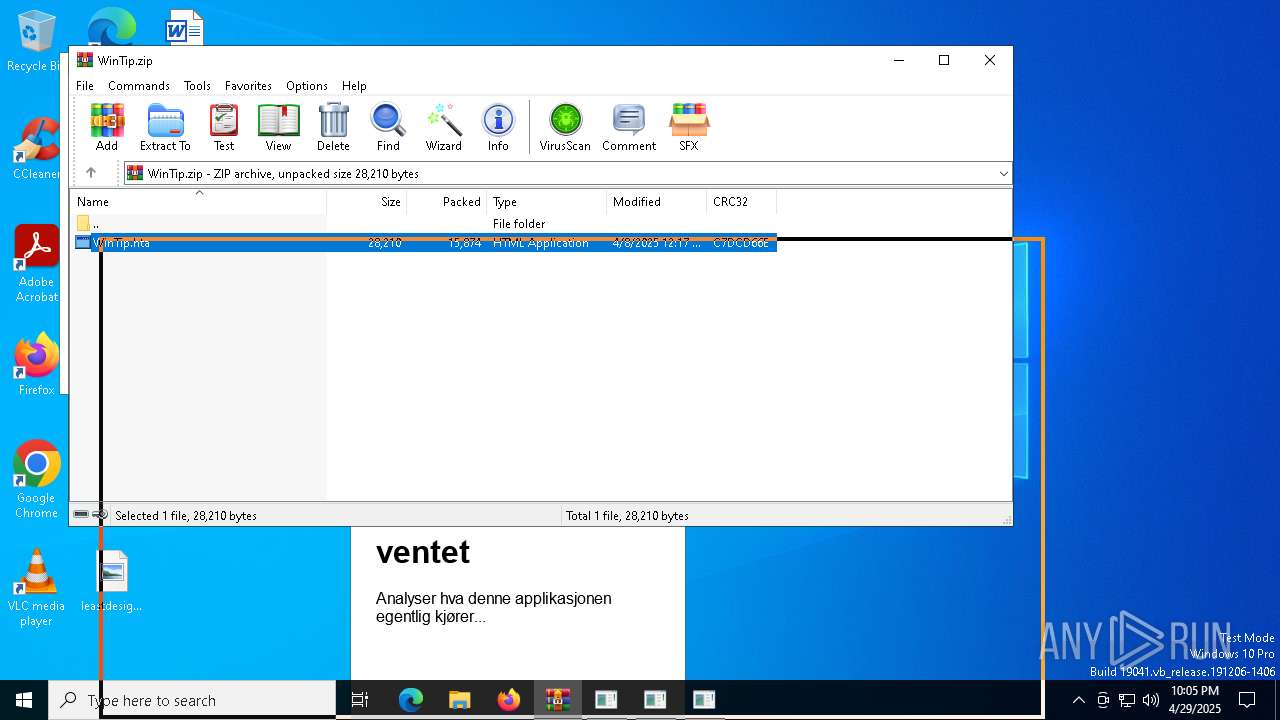Open the VLC media player desktop shortcut

pos(36,588)
